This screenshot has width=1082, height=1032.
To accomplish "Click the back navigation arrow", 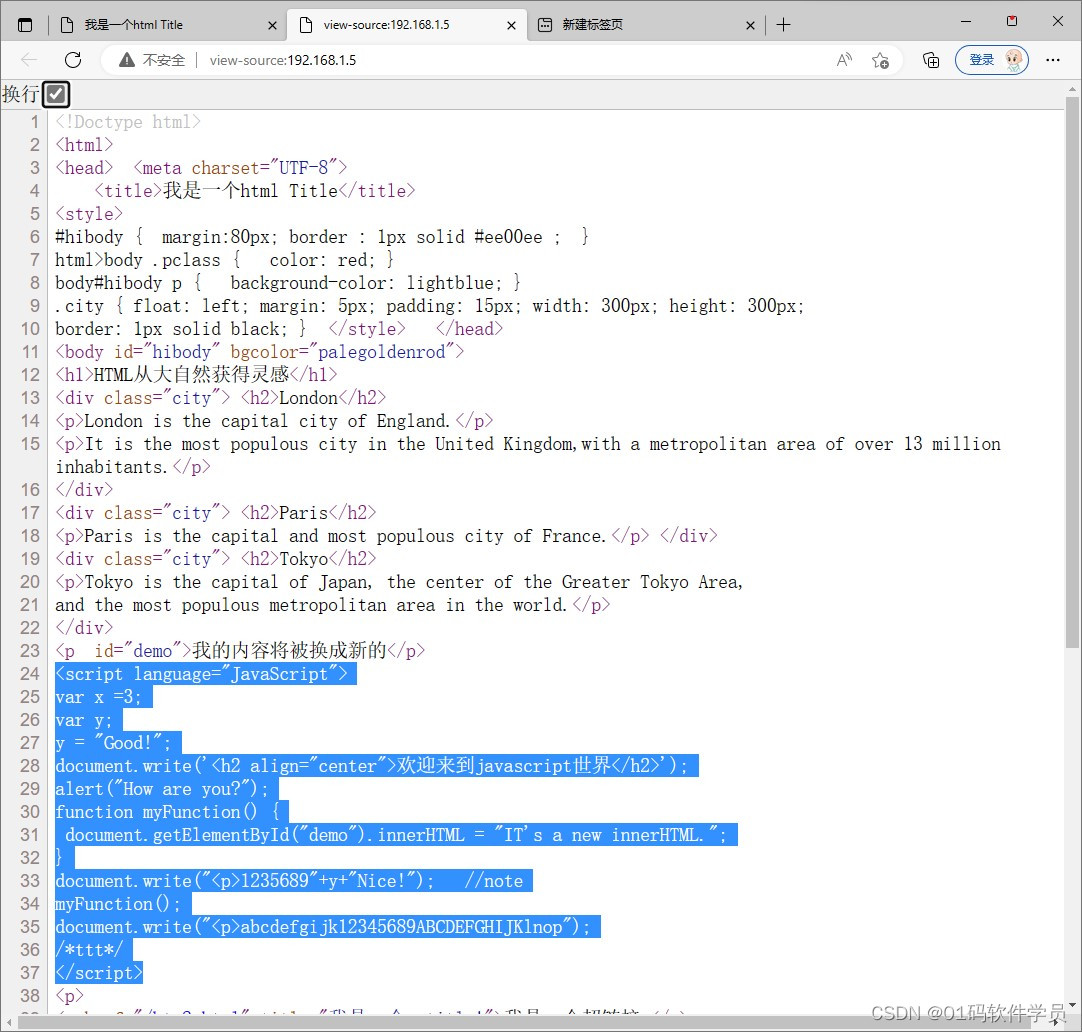I will click(29, 60).
